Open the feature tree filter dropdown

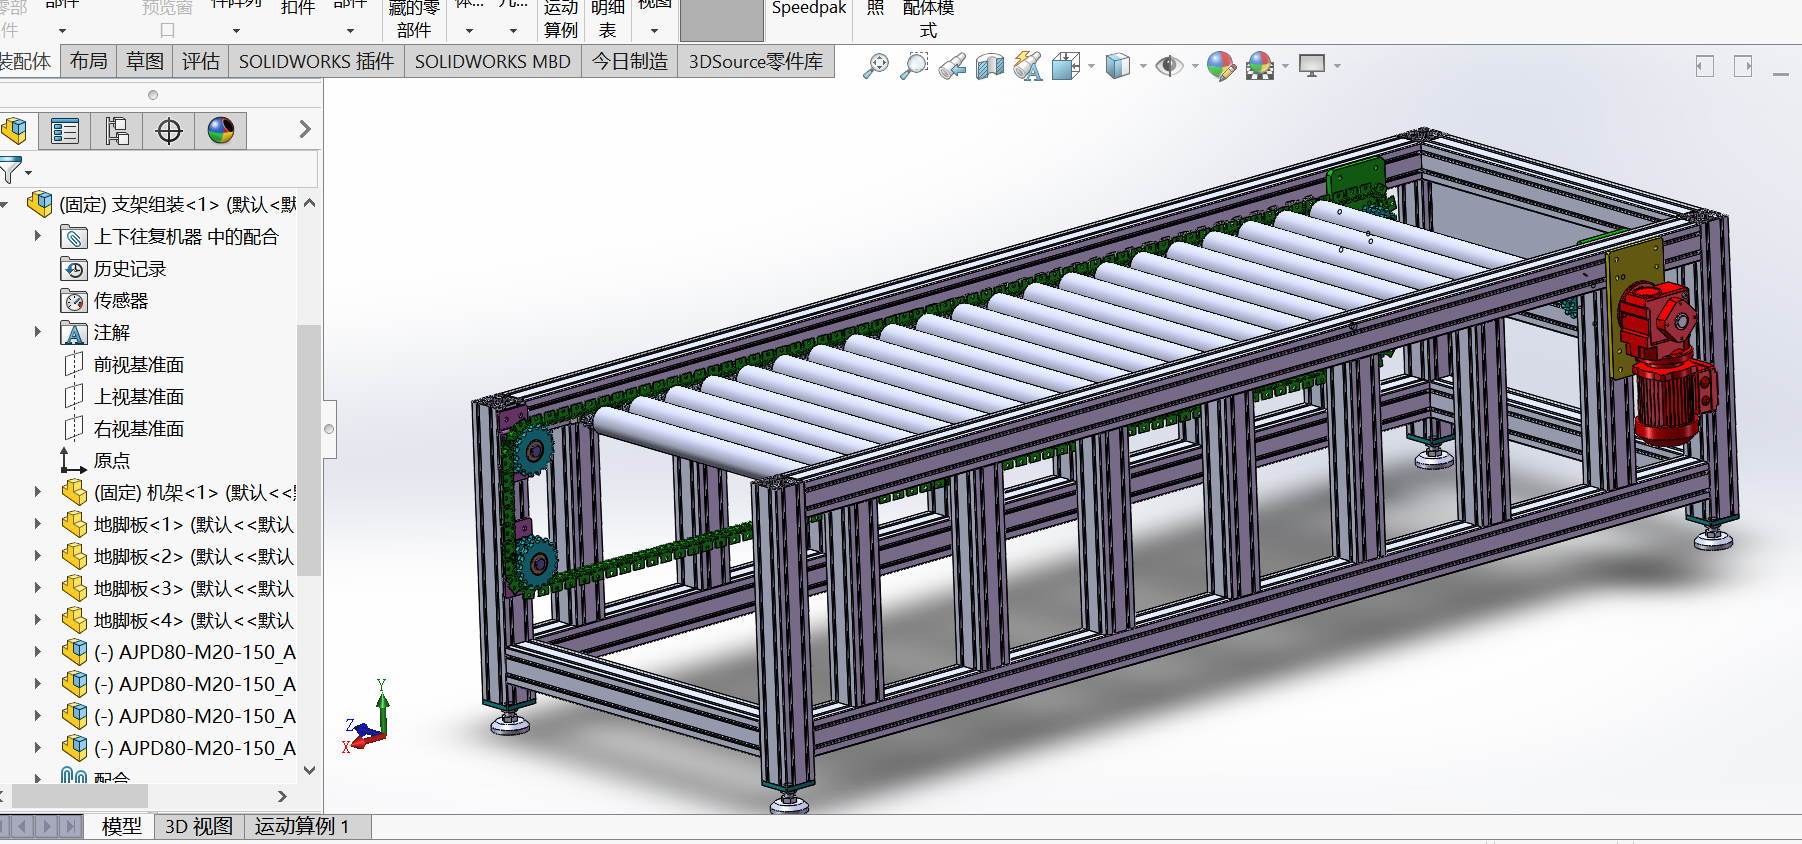tap(28, 173)
